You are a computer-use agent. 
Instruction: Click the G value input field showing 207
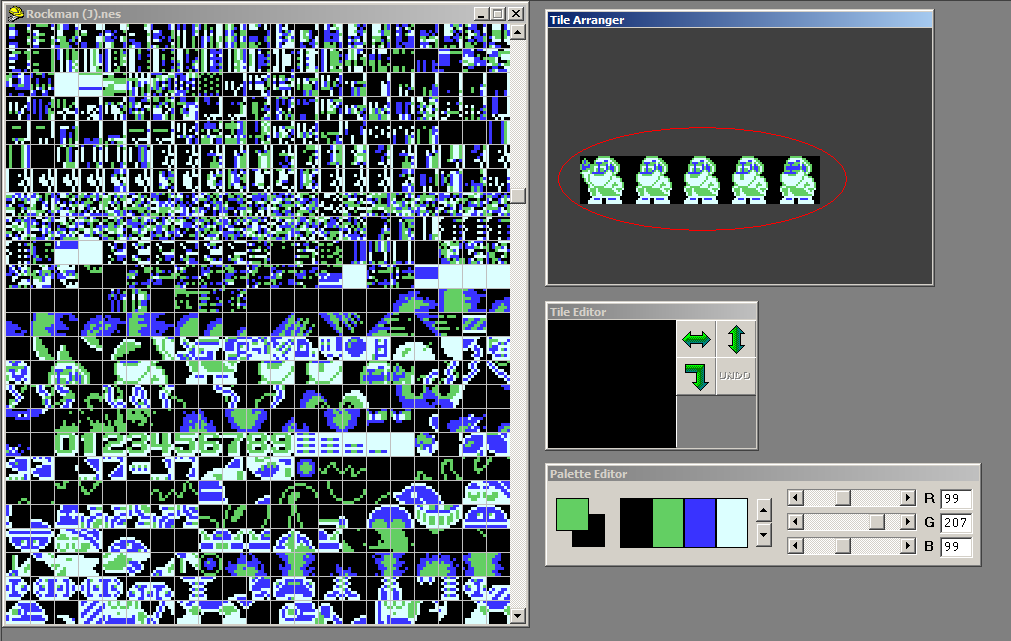pos(955,522)
